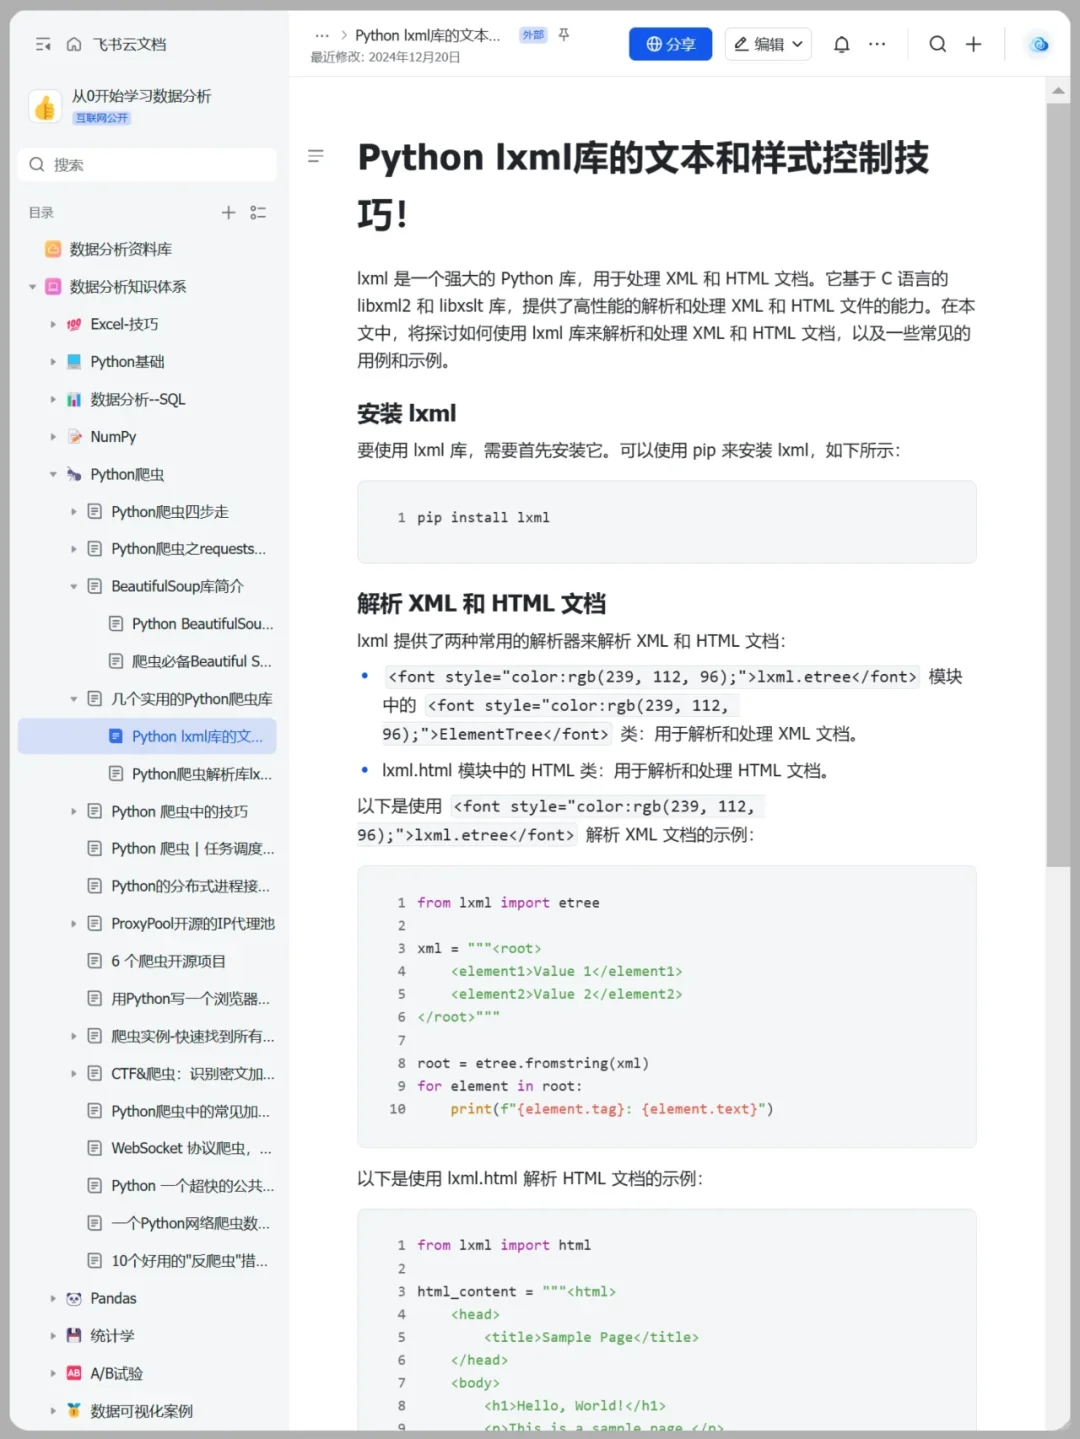Open the 编辑 dropdown menu
The height and width of the screenshot is (1439, 1080).
pyautogui.click(x=768, y=44)
